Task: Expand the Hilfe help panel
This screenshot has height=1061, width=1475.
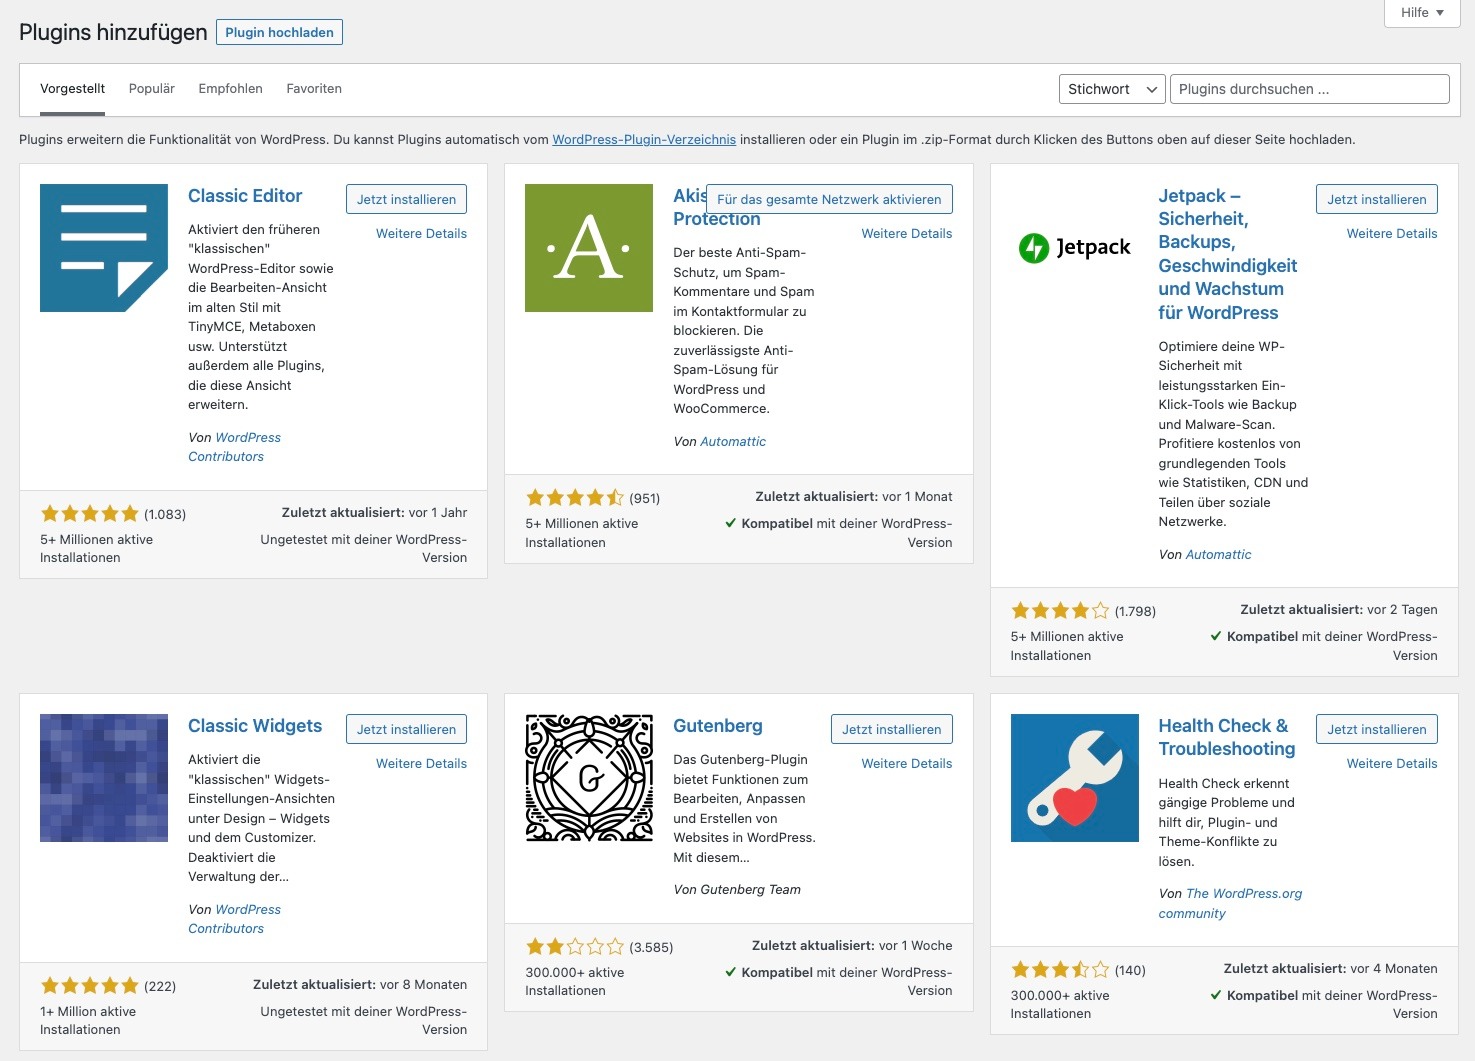Action: pyautogui.click(x=1422, y=13)
